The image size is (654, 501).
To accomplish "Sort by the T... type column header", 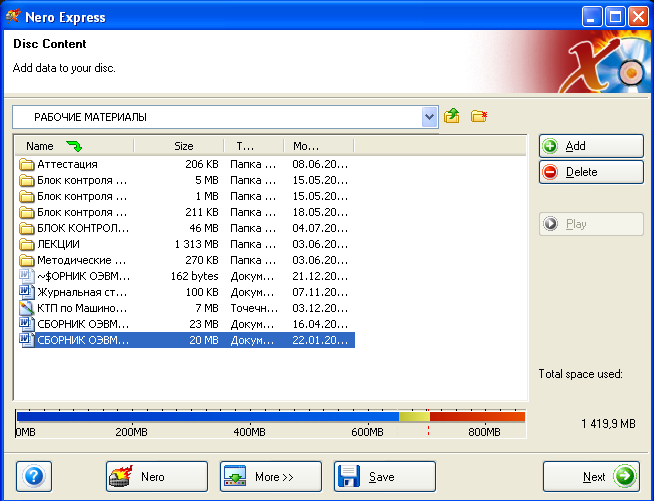I will click(254, 146).
